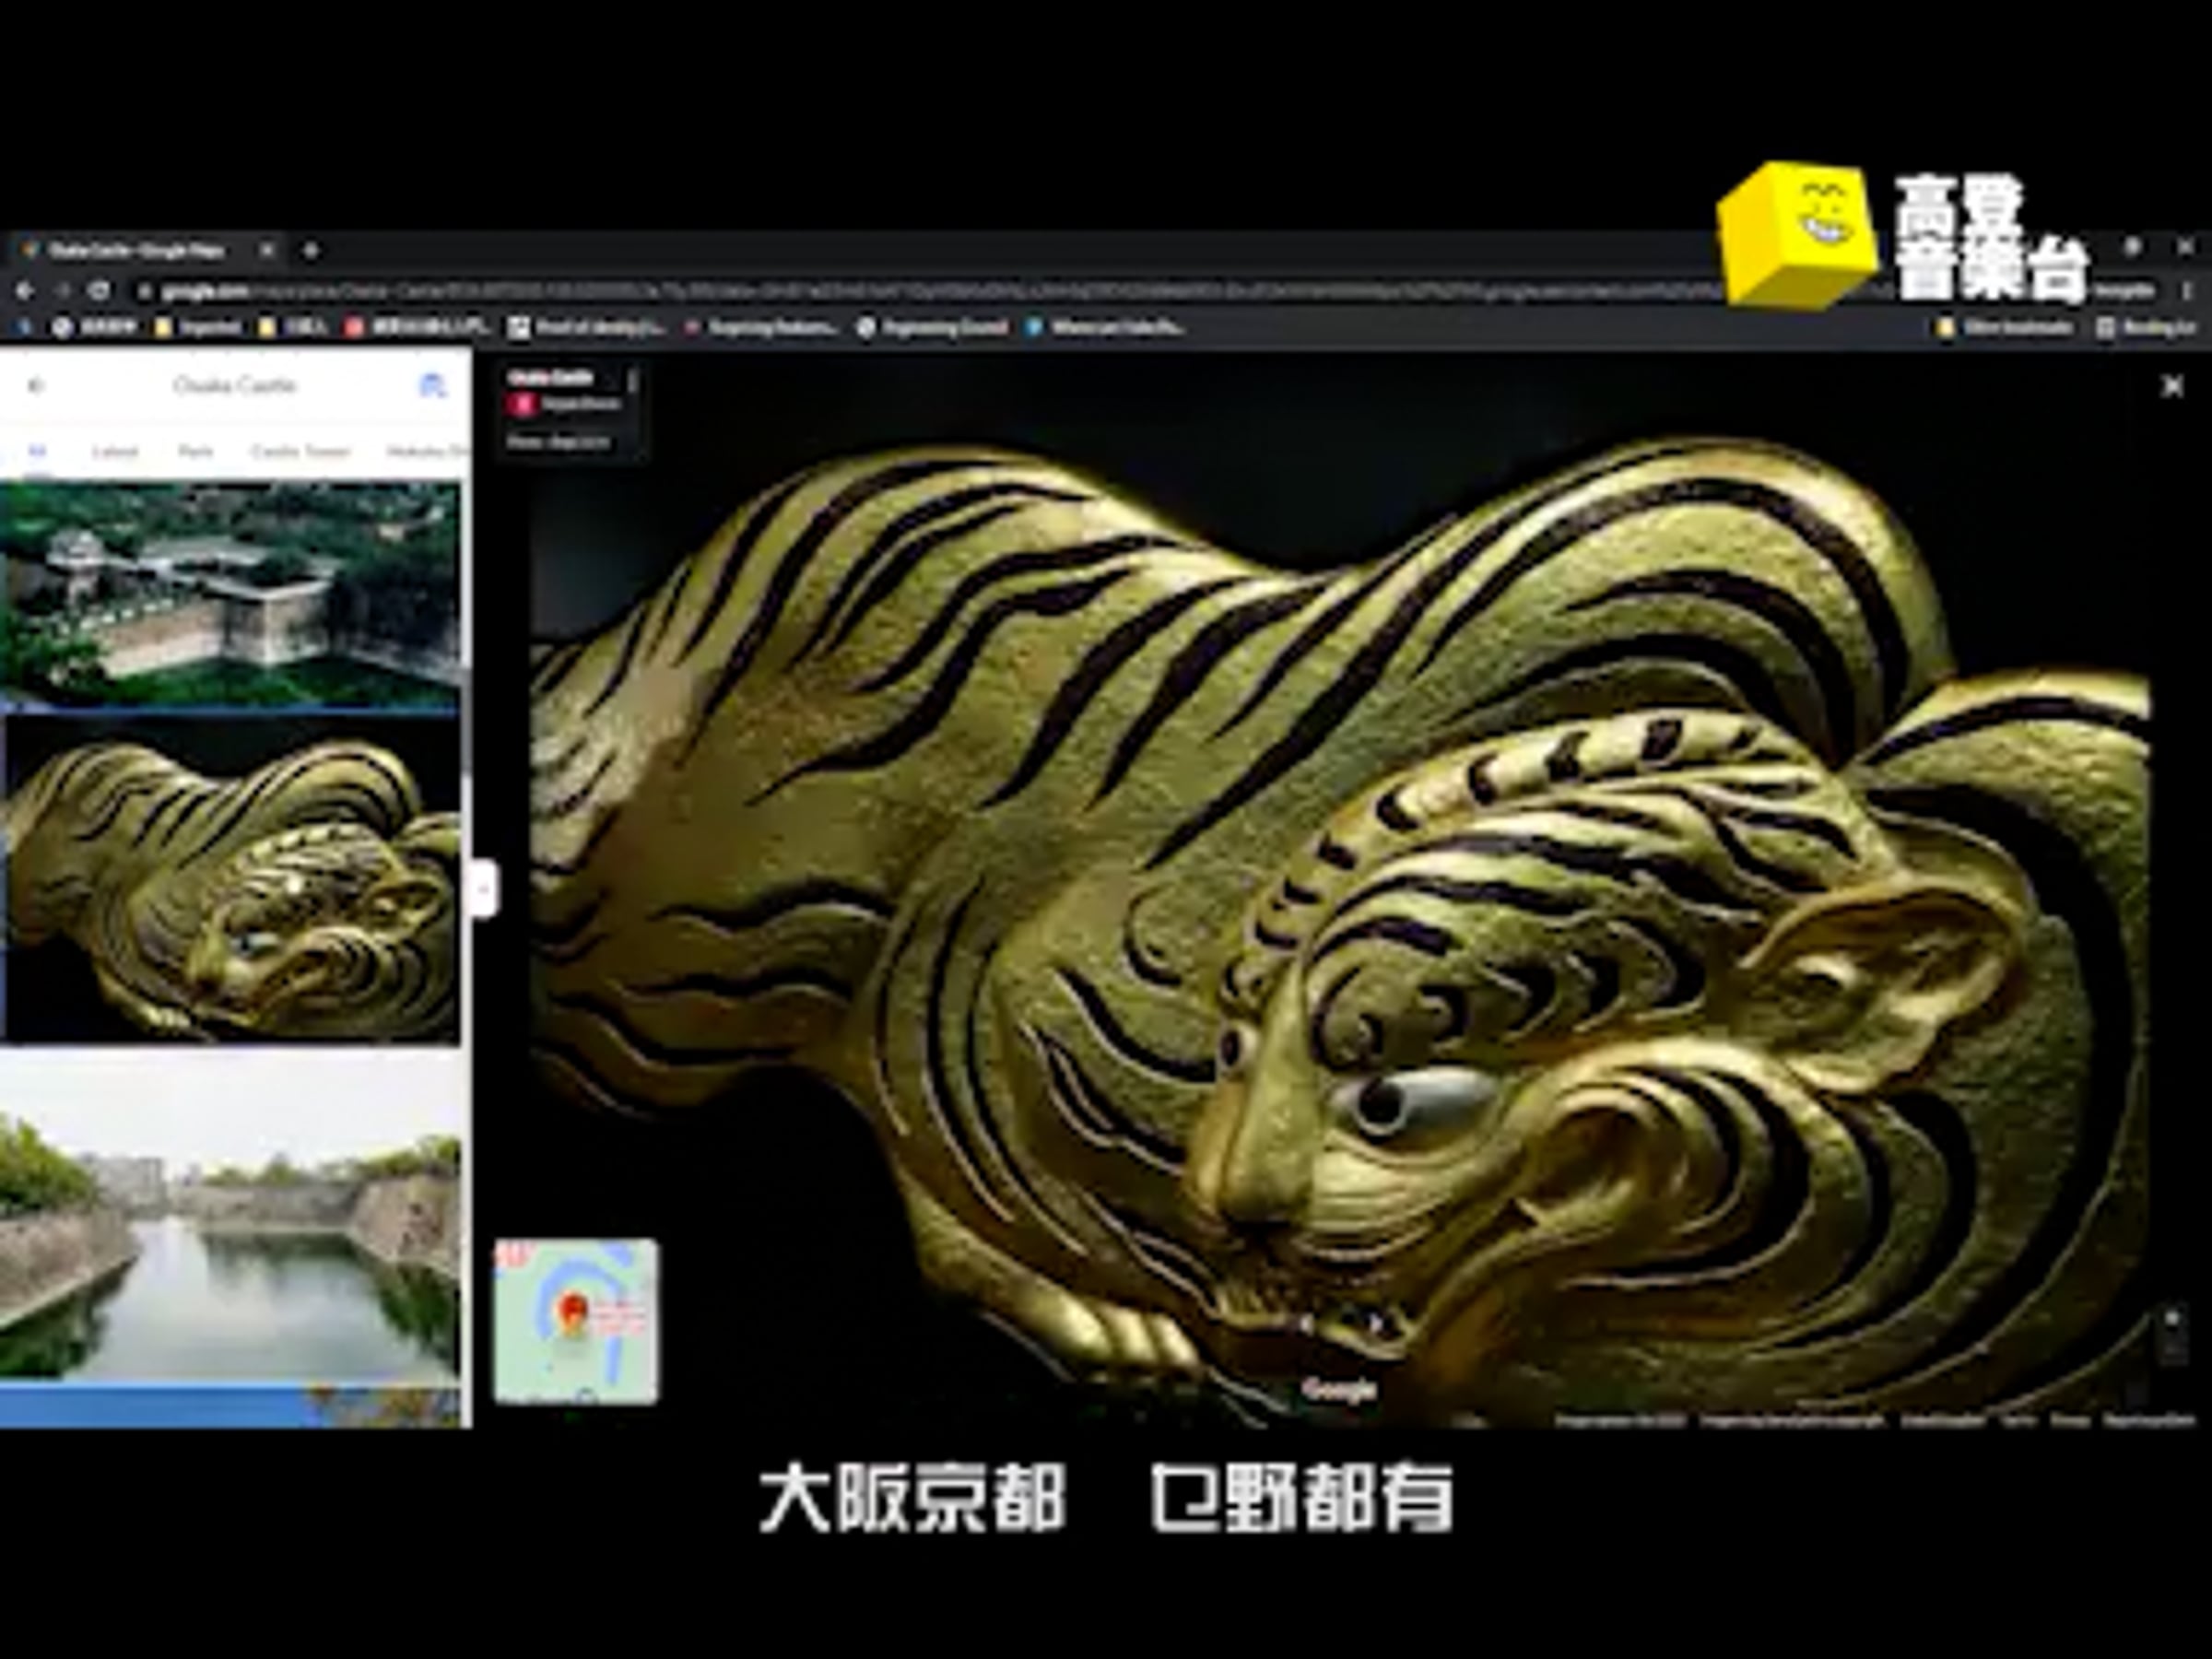Reload the Google Maps page

pos(98,291)
